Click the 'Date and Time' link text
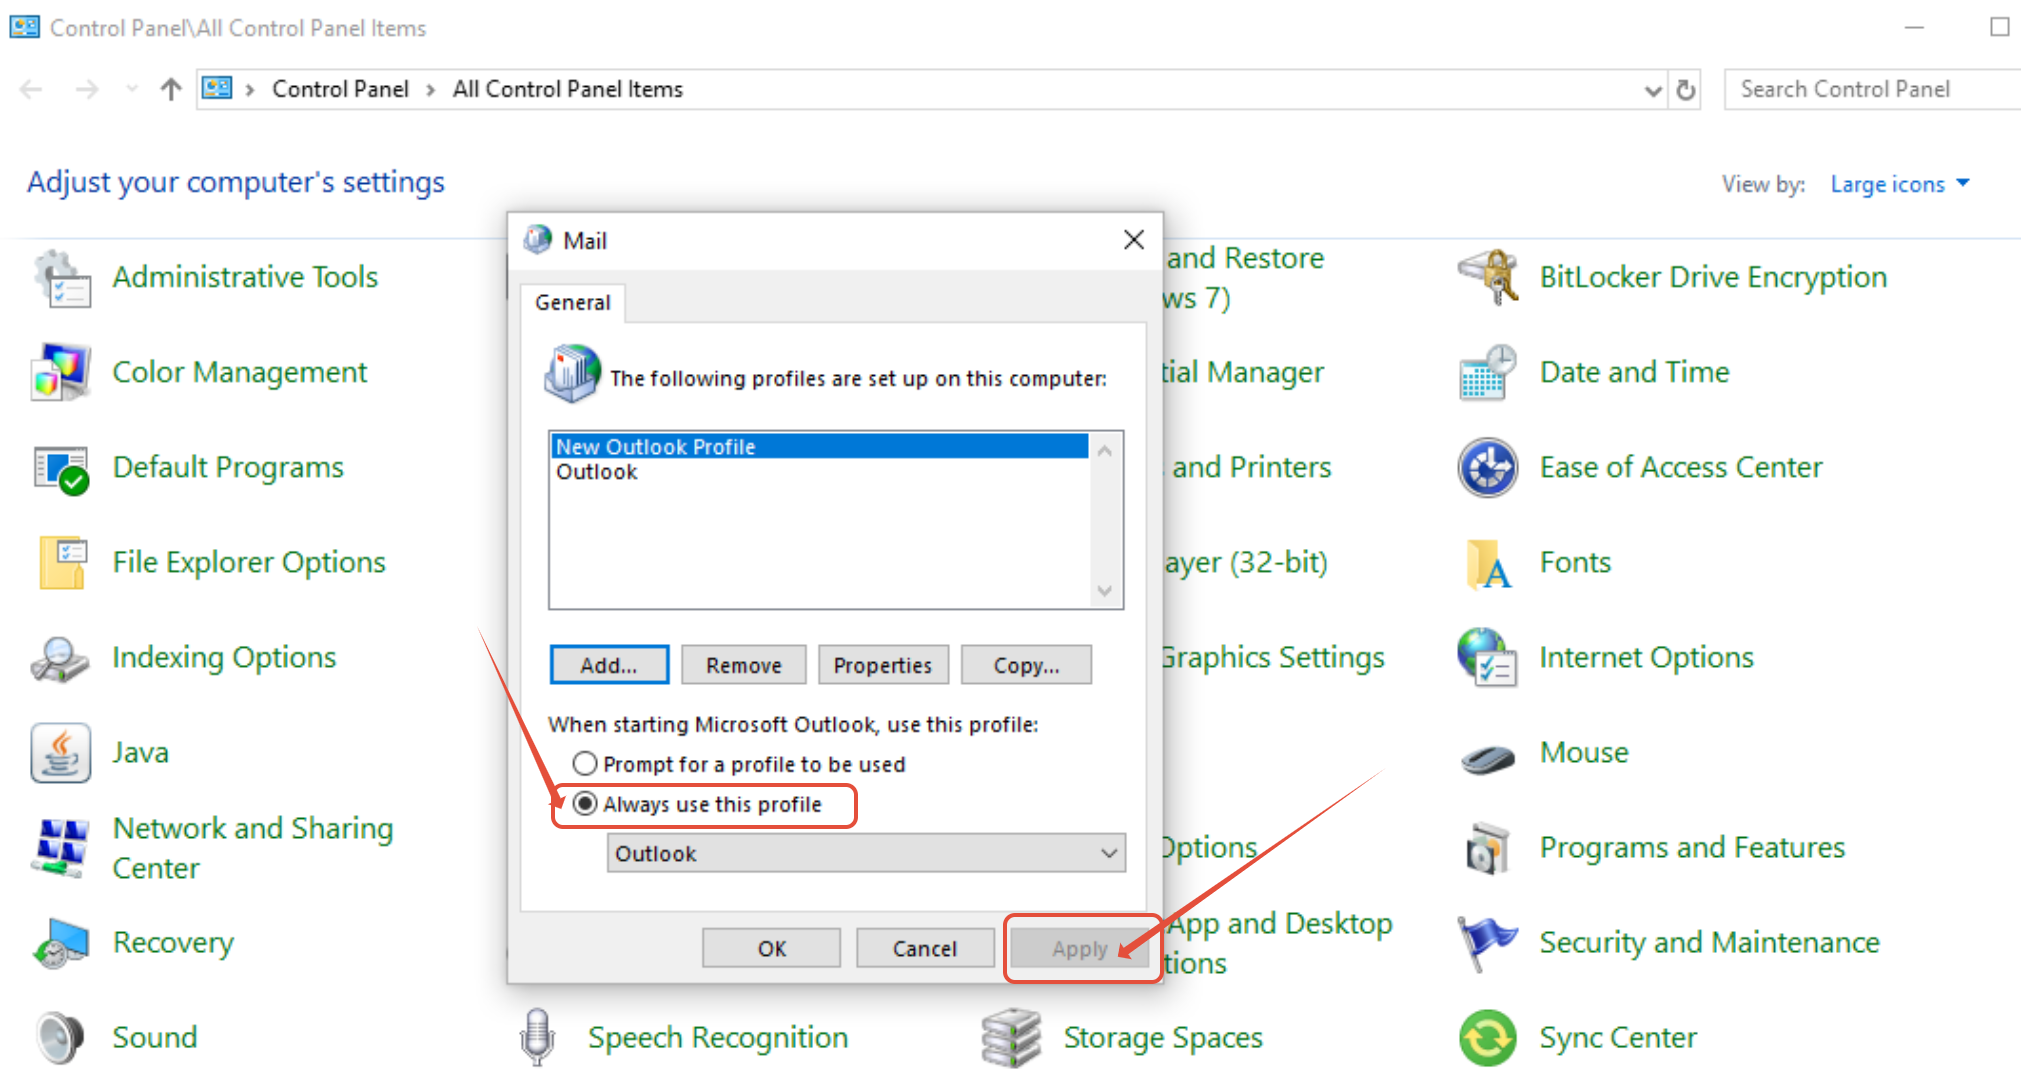The image size is (2021, 1078). tap(1634, 372)
